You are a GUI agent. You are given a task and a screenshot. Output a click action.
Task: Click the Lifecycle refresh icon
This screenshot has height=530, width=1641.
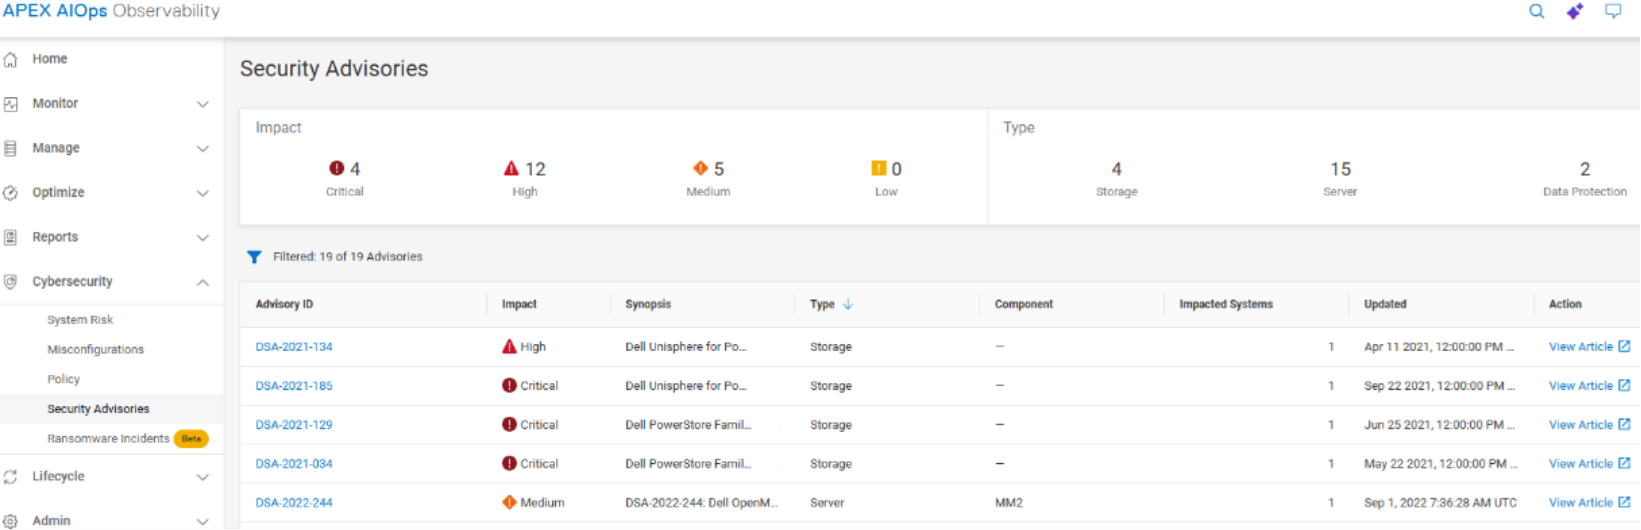pyautogui.click(x=11, y=477)
